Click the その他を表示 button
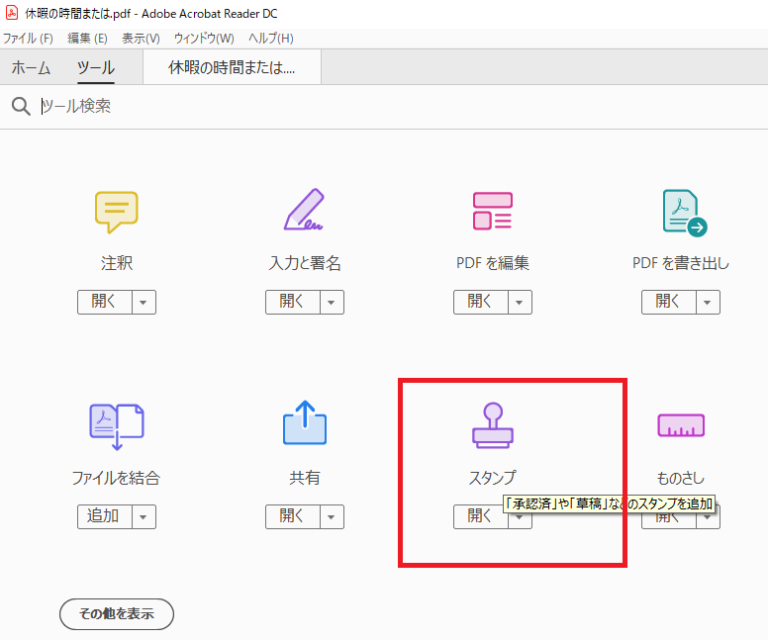Viewport: 768px width, 640px height. [x=117, y=614]
